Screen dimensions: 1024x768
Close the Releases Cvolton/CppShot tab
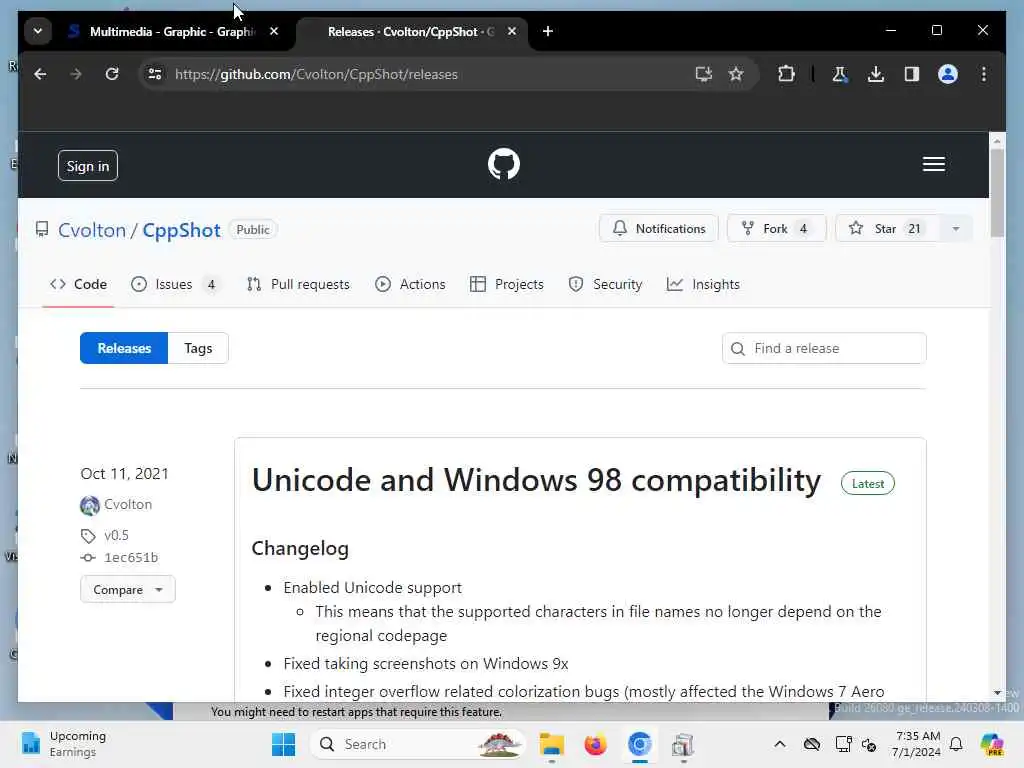[x=512, y=31]
